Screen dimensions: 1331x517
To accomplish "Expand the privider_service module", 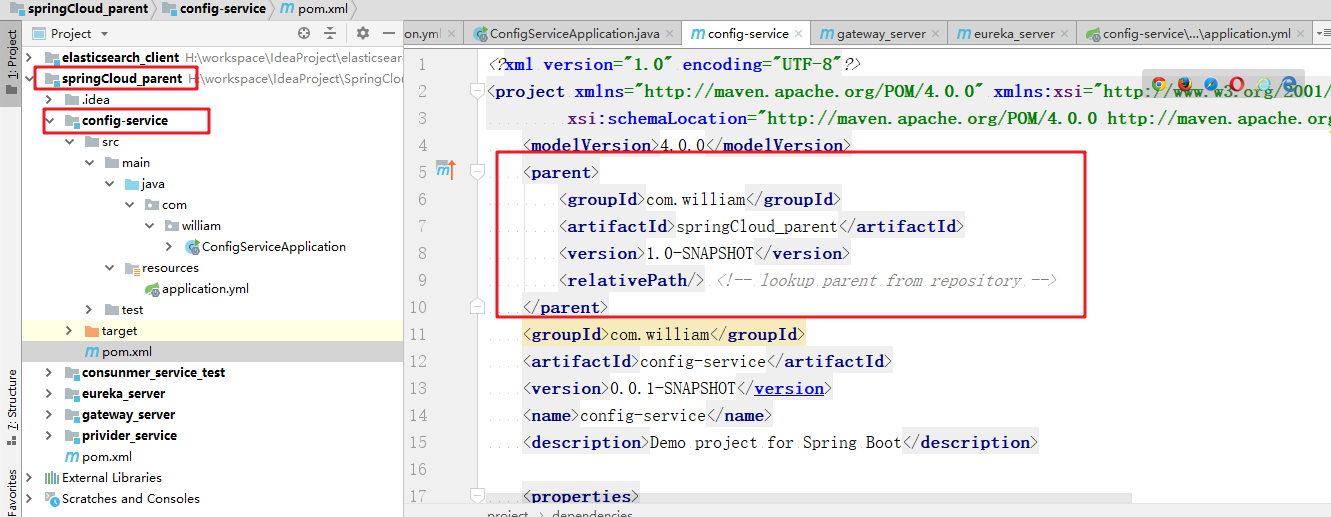I will pyautogui.click(x=49, y=435).
